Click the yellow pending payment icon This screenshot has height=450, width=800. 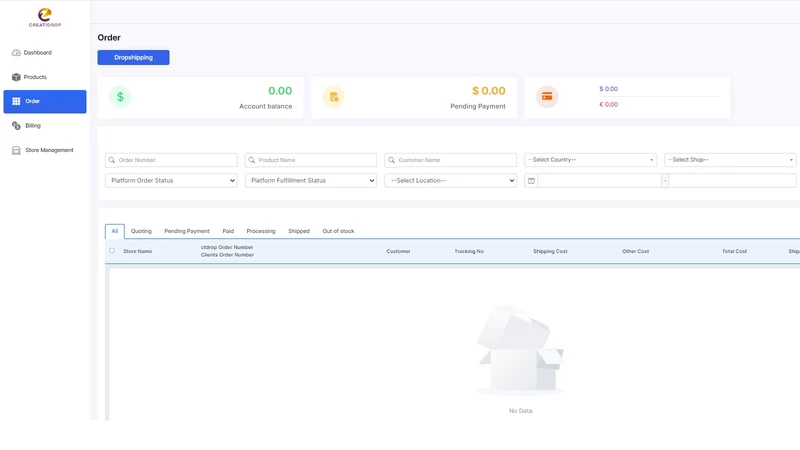coord(334,97)
